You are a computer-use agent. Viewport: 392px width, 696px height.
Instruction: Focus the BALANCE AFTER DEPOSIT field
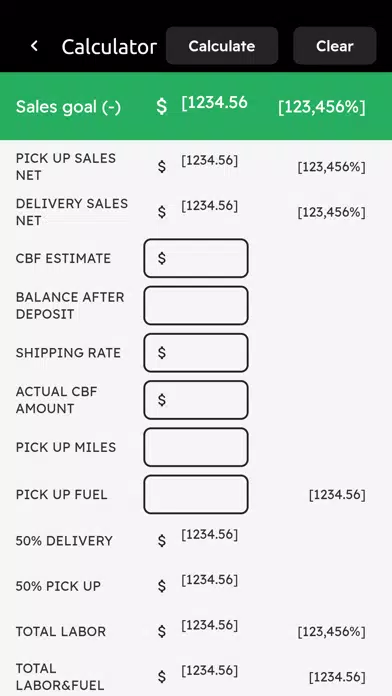pos(196,305)
